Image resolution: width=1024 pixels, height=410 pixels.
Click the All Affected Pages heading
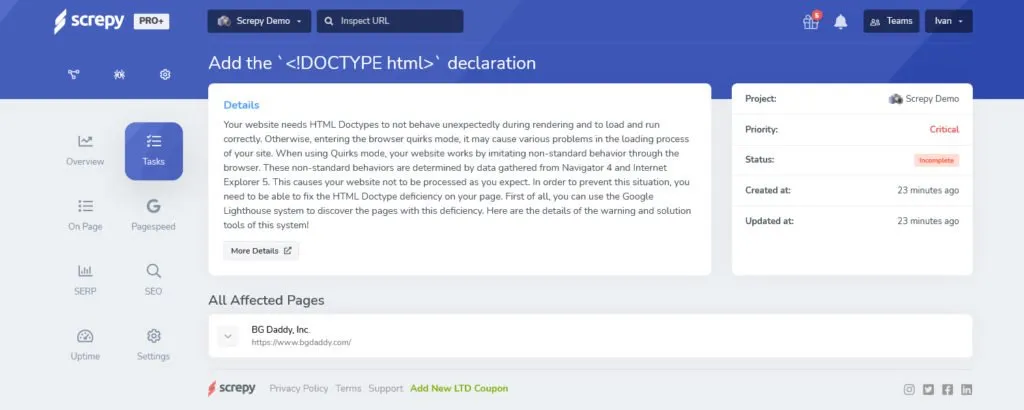coord(266,300)
